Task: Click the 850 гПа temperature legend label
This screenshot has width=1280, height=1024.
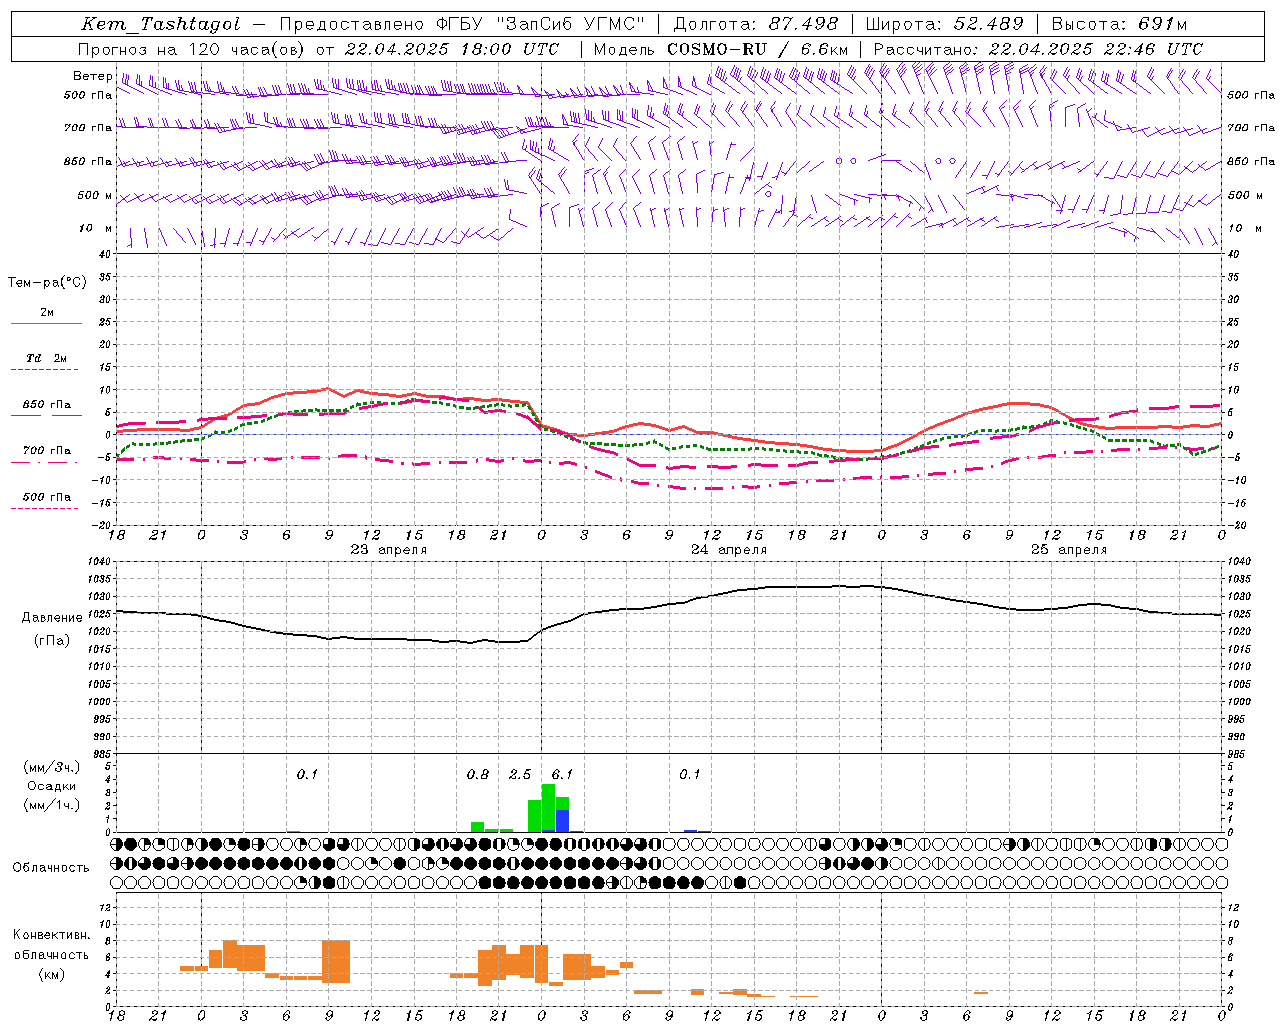Action: tap(47, 405)
